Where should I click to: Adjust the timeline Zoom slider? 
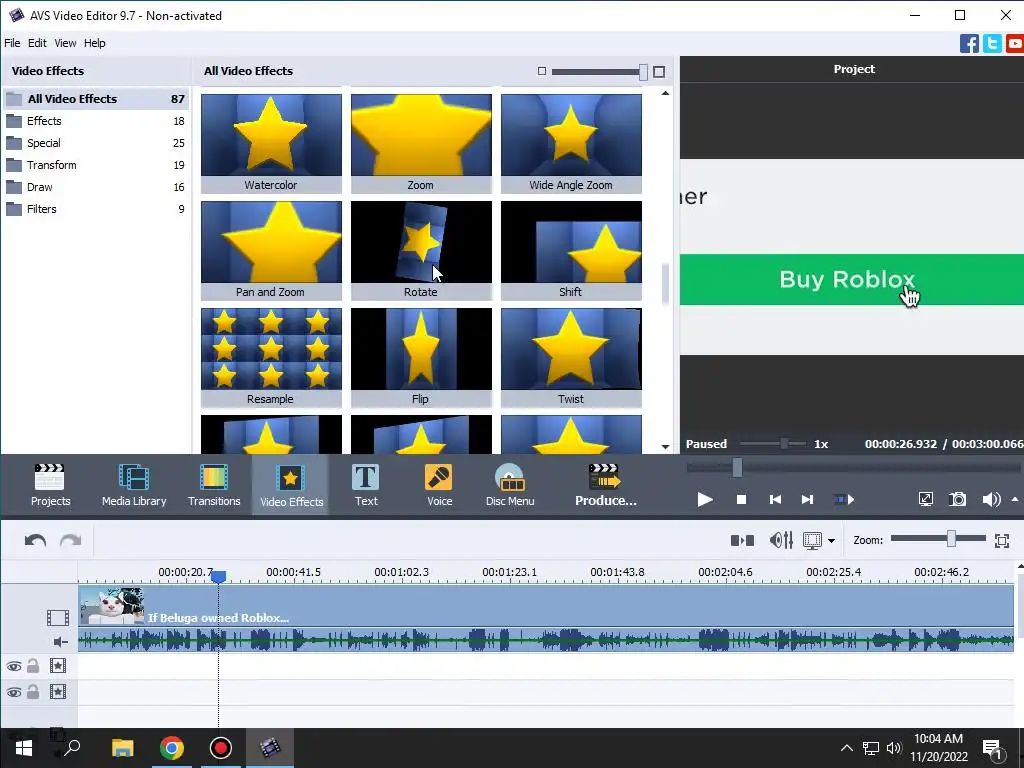click(x=952, y=539)
